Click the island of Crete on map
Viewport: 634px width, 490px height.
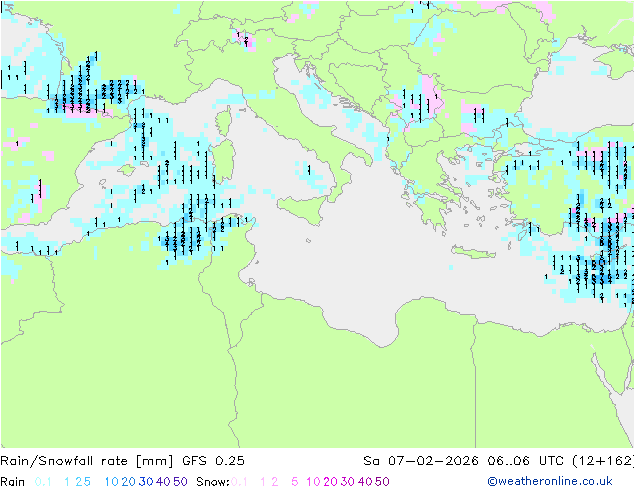tap(473, 252)
